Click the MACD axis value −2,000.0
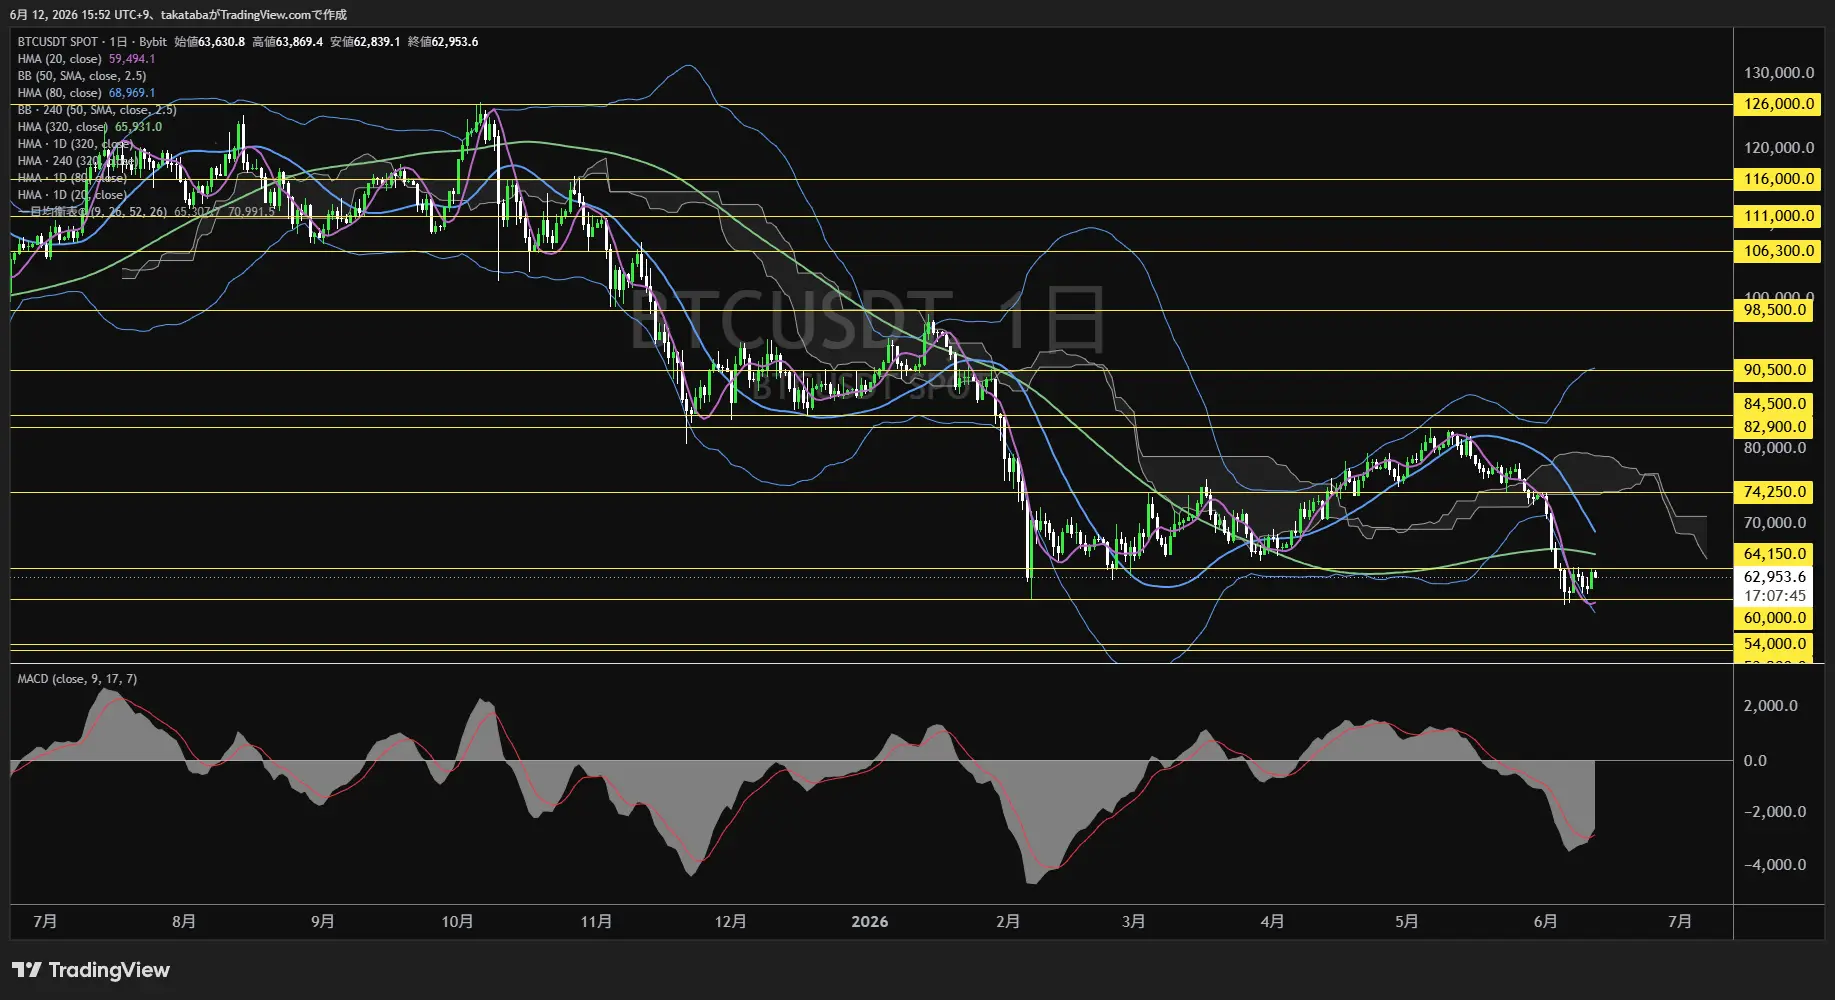Image resolution: width=1835 pixels, height=1000 pixels. (1775, 812)
